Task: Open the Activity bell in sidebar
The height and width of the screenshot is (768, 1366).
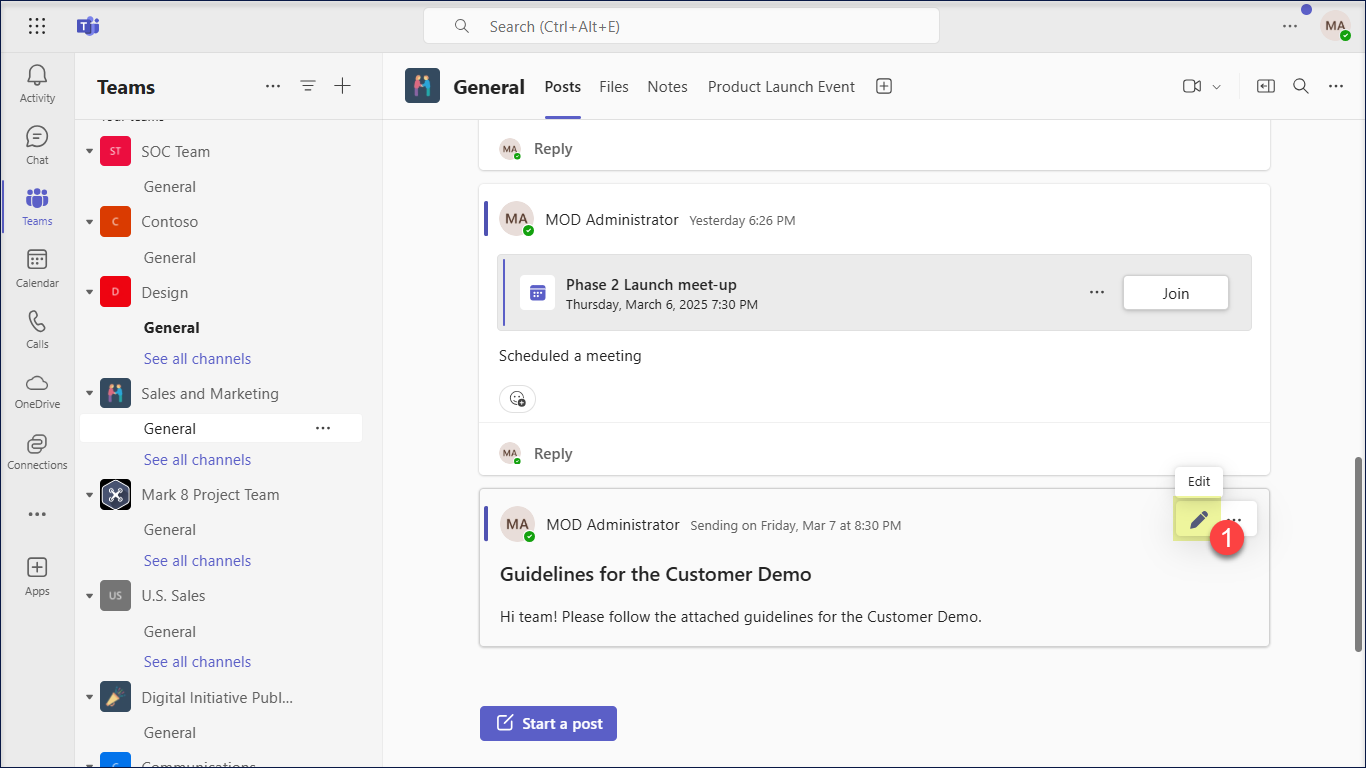Action: 37,83
